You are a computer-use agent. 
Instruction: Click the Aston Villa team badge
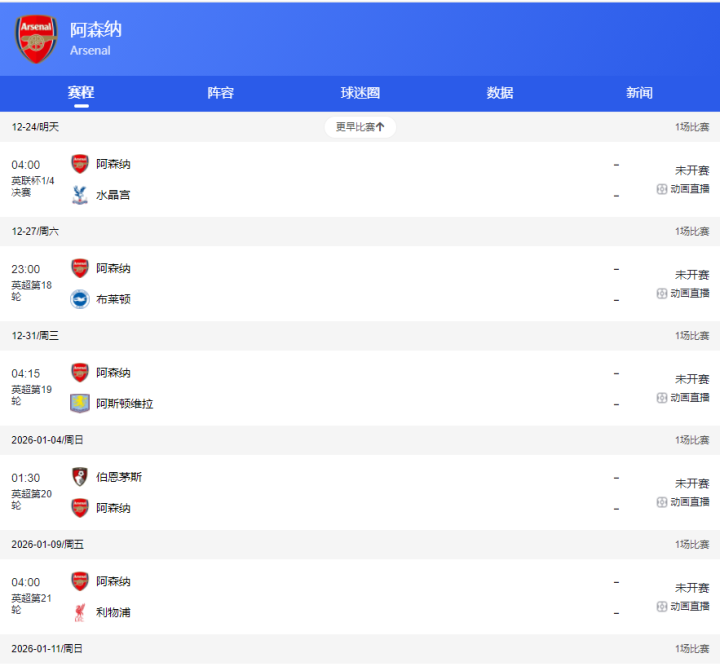[x=80, y=403]
